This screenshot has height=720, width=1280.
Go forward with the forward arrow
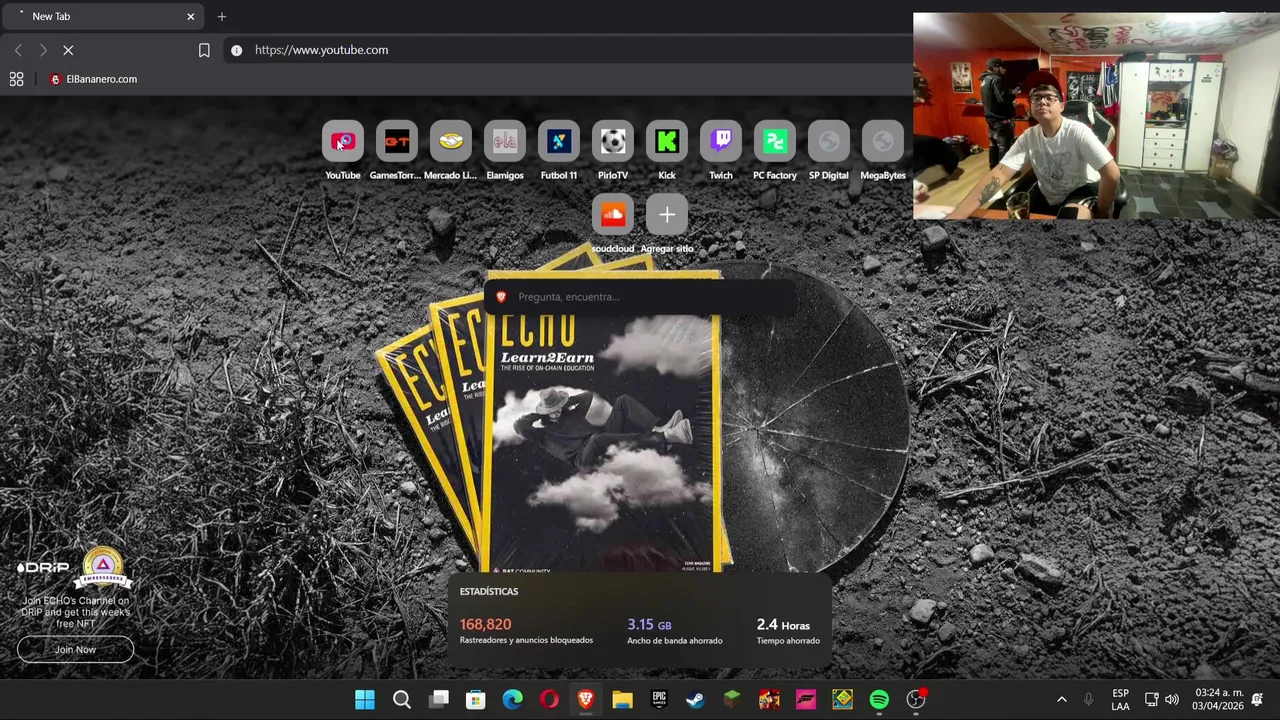coord(43,50)
